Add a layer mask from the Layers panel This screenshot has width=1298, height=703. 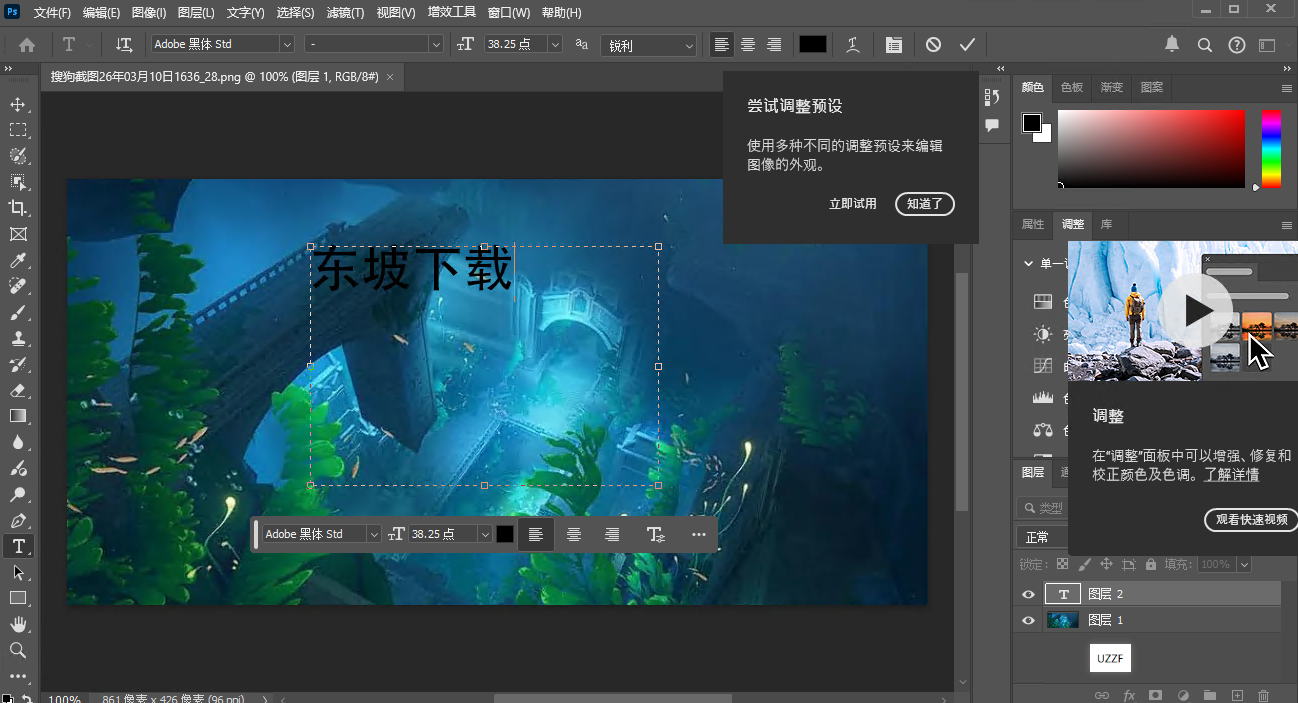click(1155, 695)
